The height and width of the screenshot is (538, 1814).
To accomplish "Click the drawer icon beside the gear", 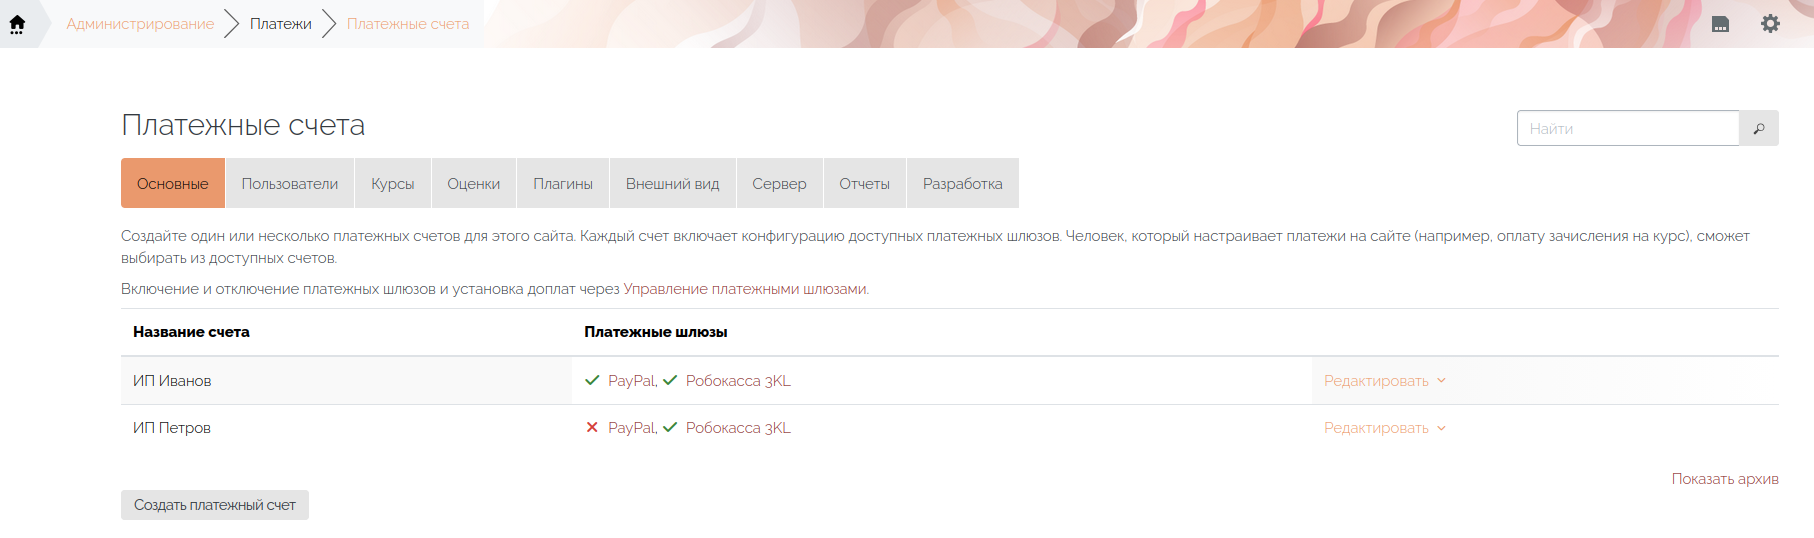I will (x=1720, y=24).
